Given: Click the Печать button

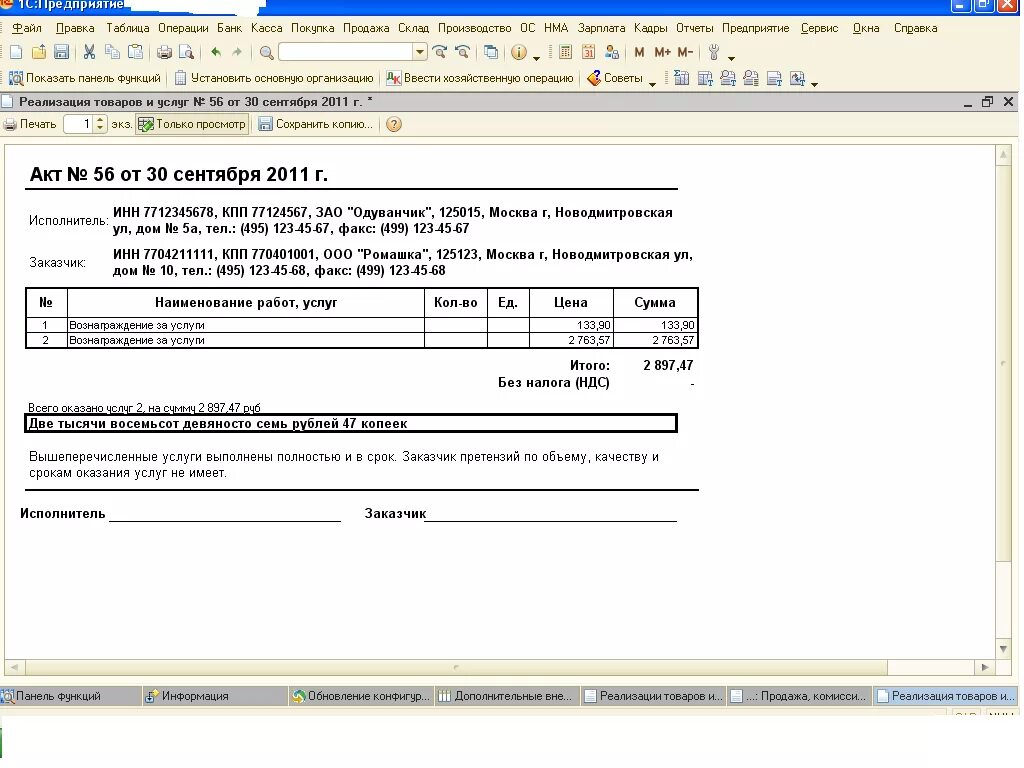Looking at the screenshot, I should coord(30,124).
